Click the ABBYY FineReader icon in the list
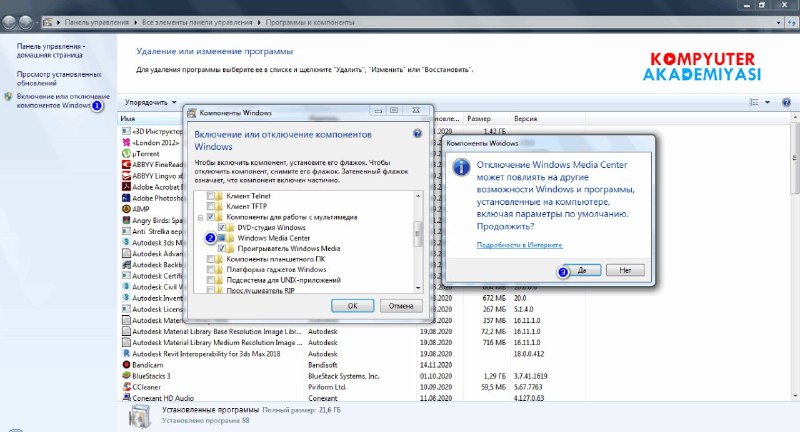The width and height of the screenshot is (800, 432). pos(127,165)
